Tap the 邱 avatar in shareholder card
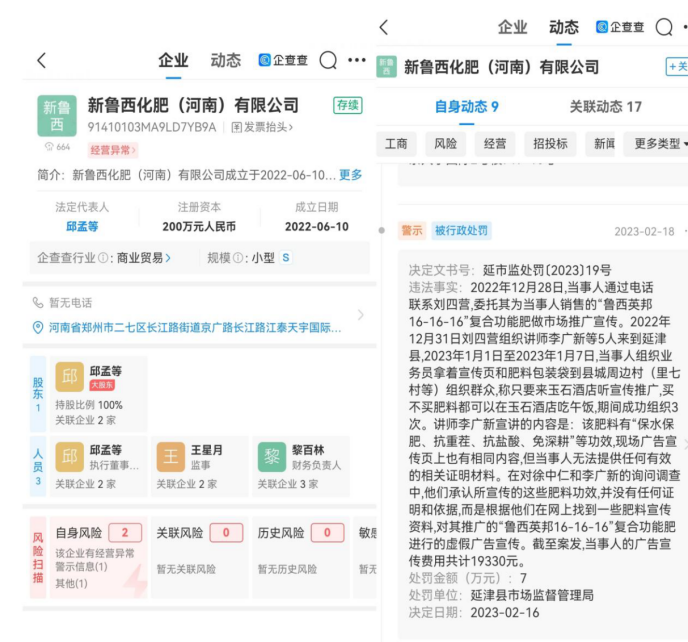 69,377
